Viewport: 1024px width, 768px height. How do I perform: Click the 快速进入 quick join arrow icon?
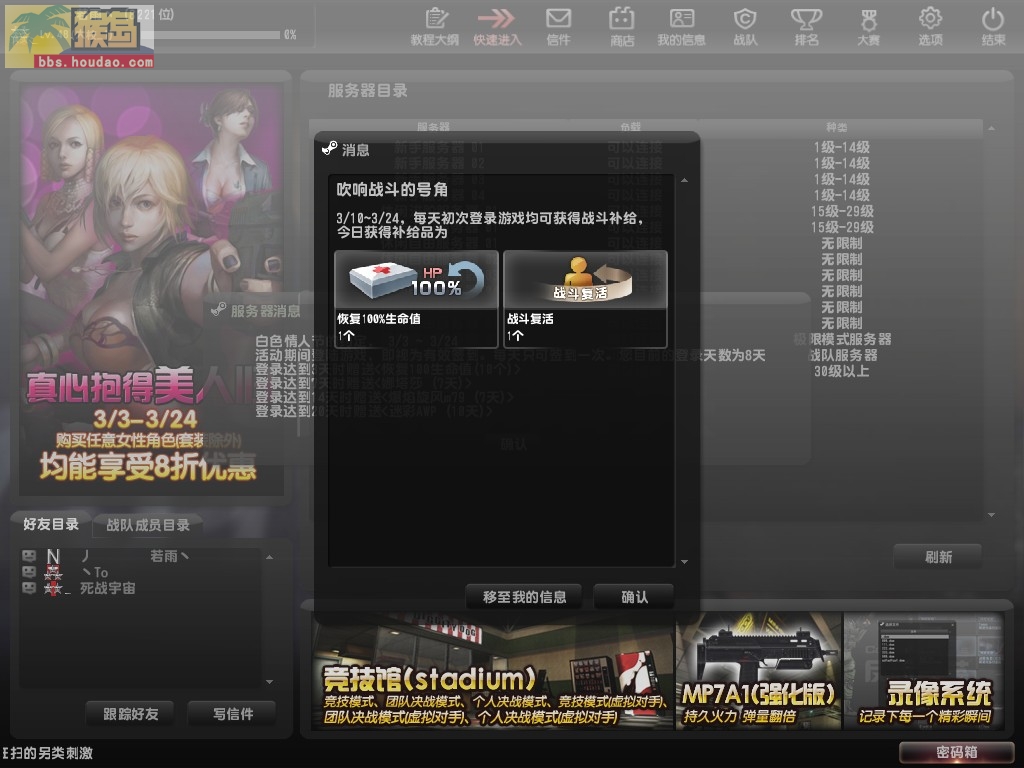pos(497,26)
